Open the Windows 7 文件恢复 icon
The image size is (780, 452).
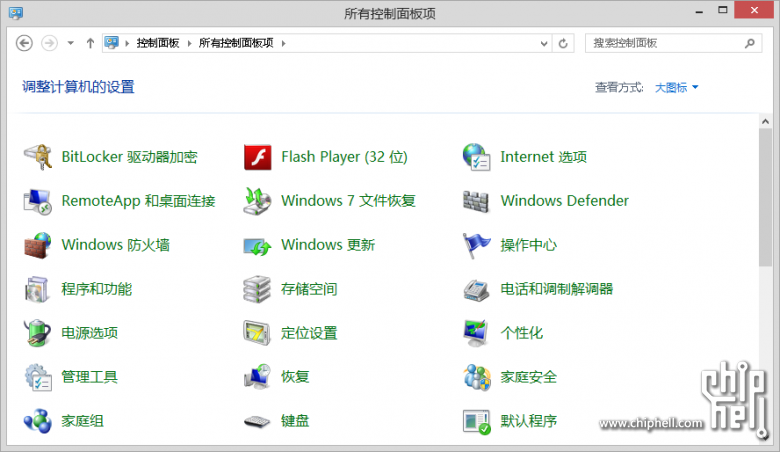pos(257,201)
